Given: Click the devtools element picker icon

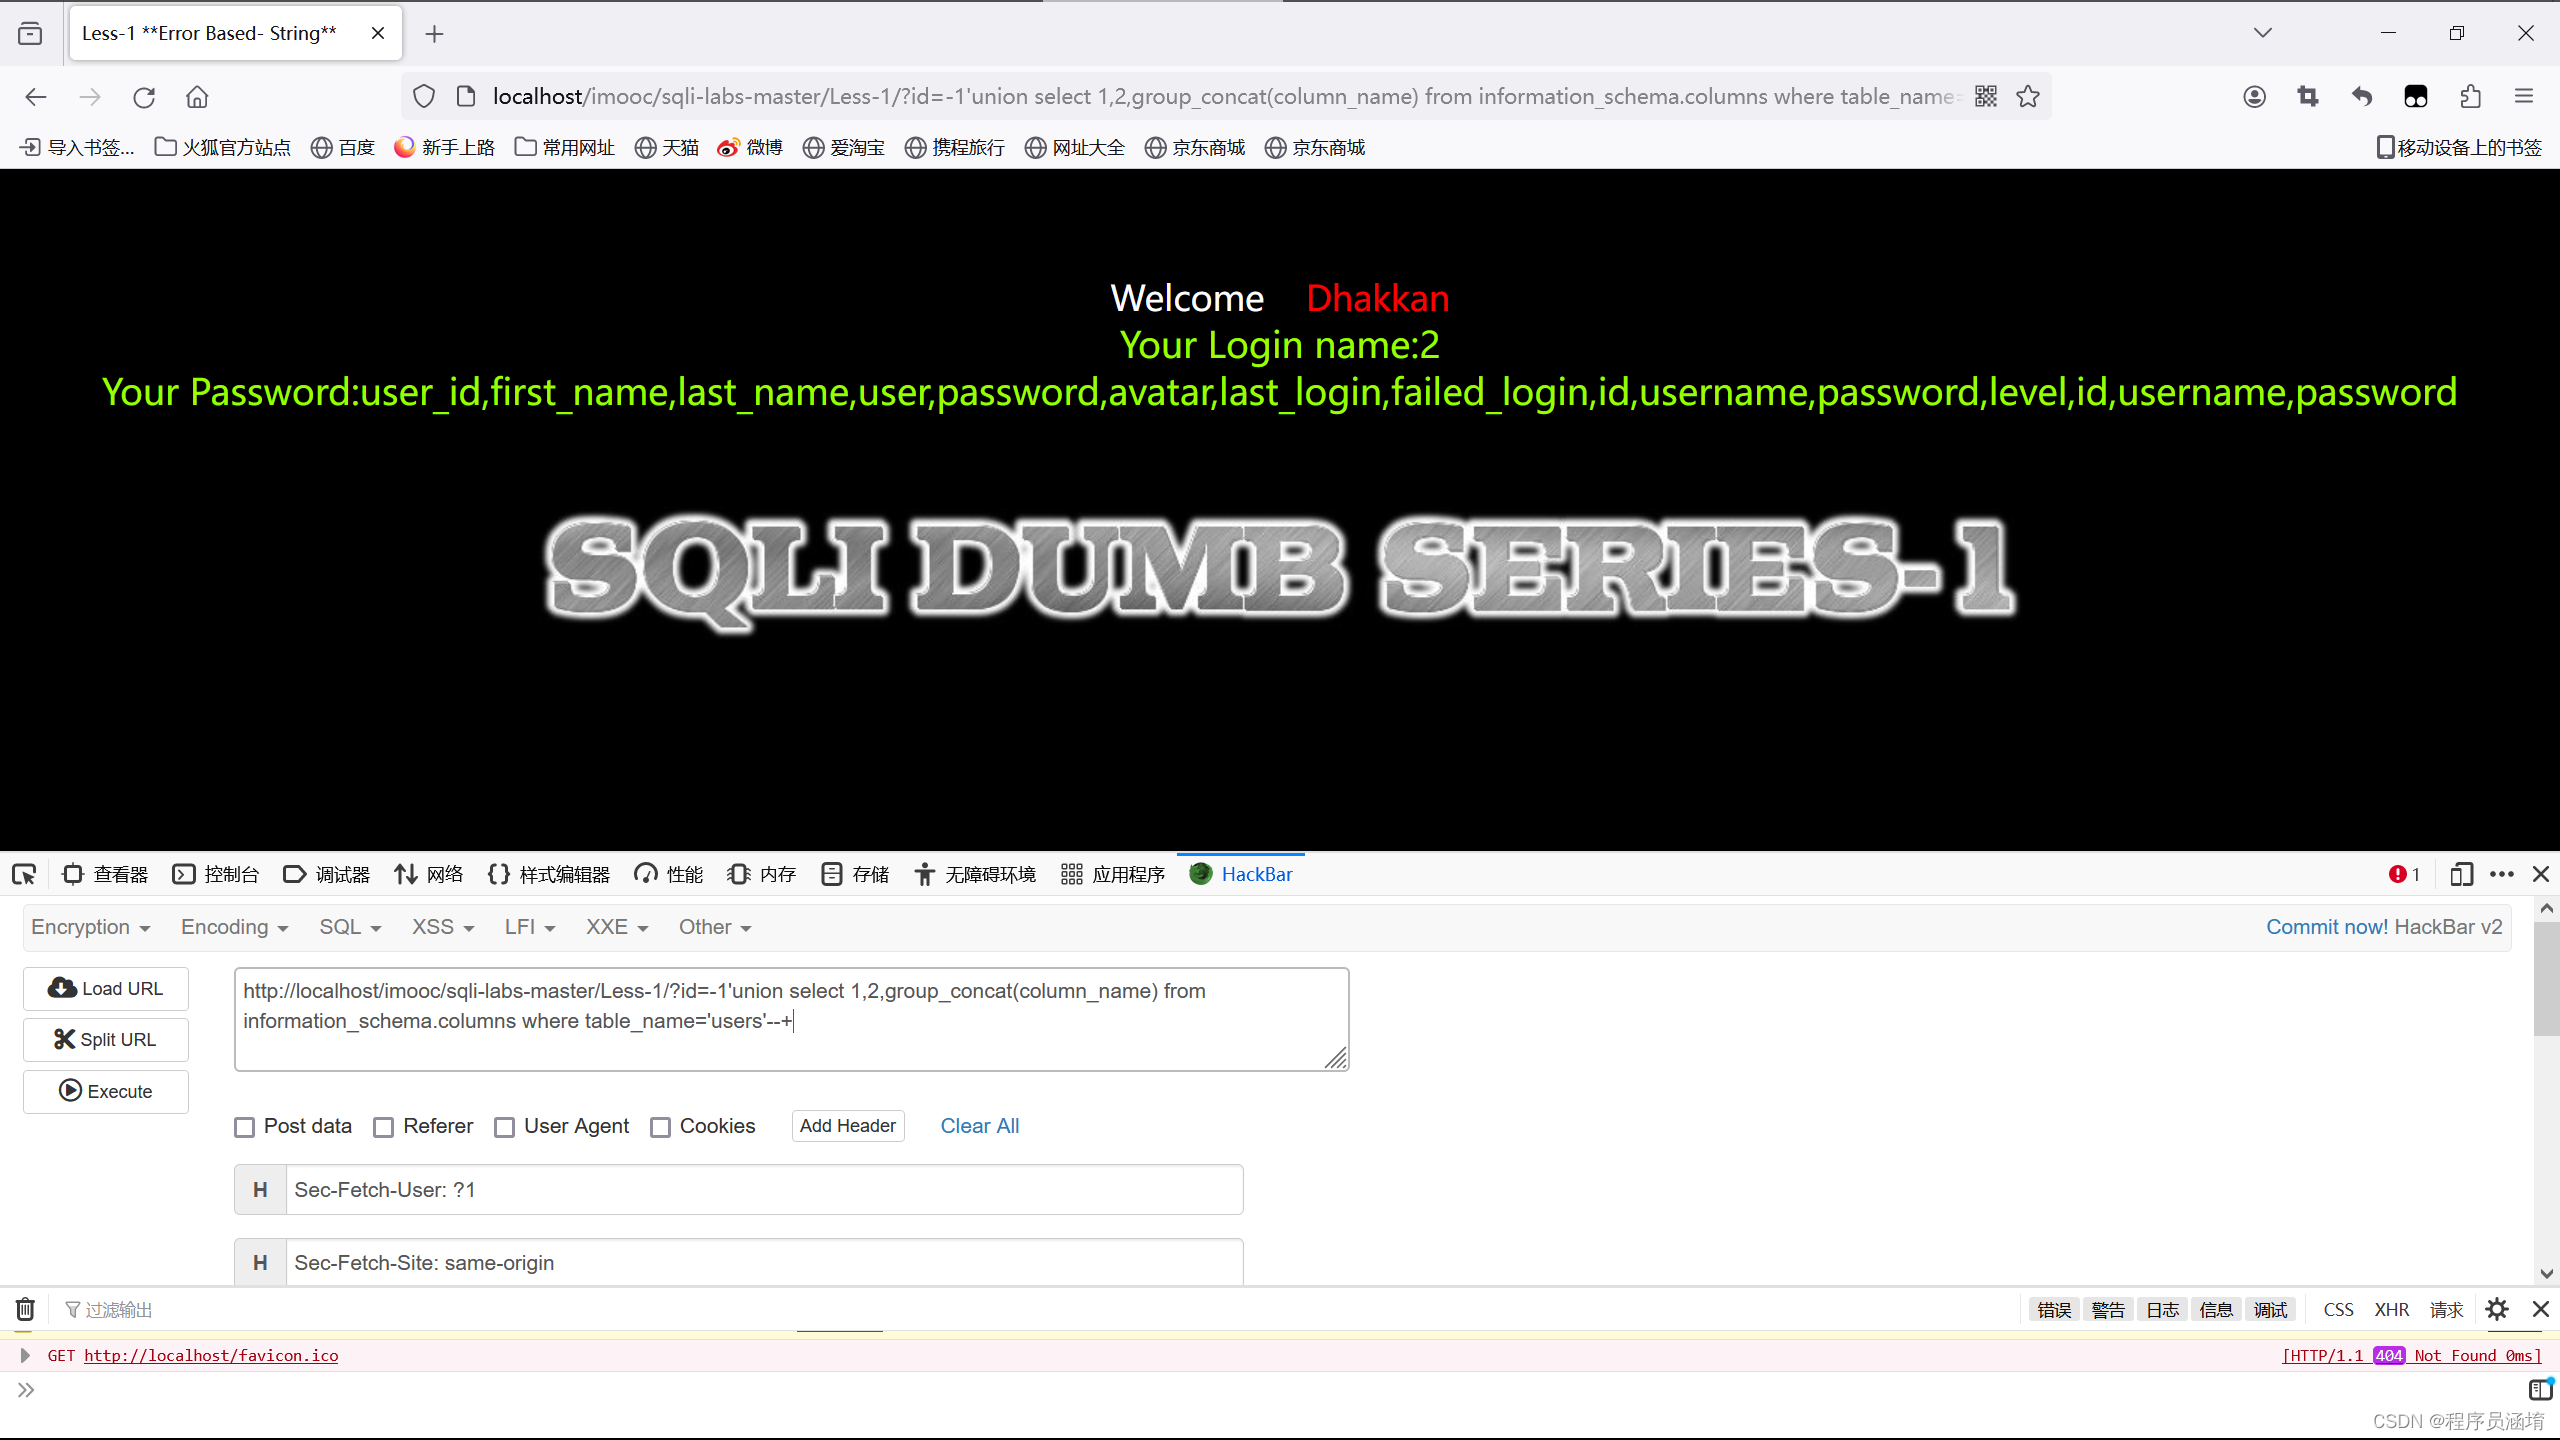Looking at the screenshot, I should pos(24,875).
